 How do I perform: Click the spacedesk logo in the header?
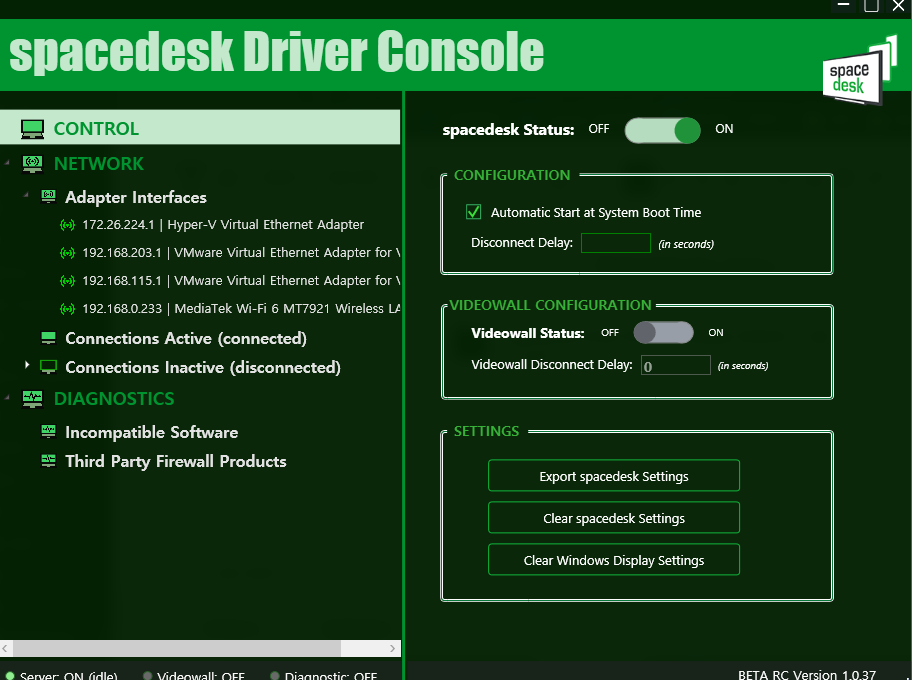[x=860, y=71]
